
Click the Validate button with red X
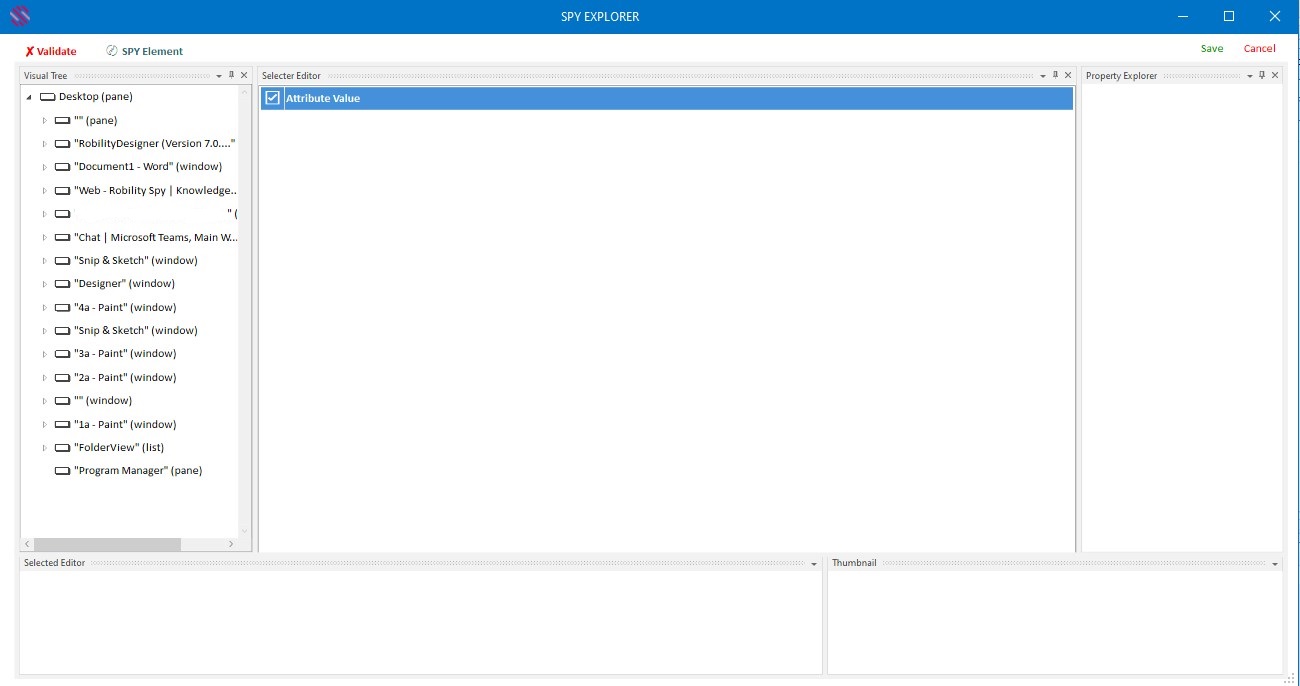51,51
